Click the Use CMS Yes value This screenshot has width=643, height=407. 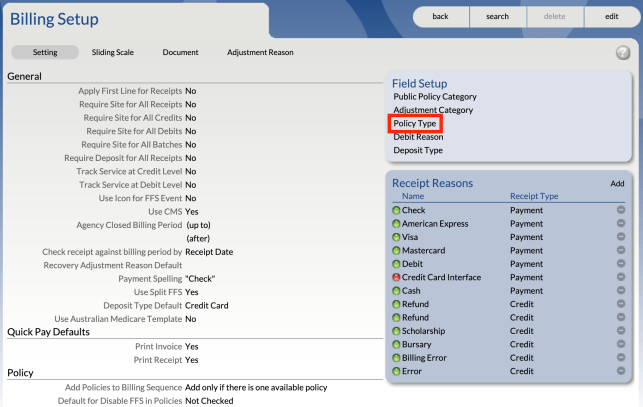(192, 212)
